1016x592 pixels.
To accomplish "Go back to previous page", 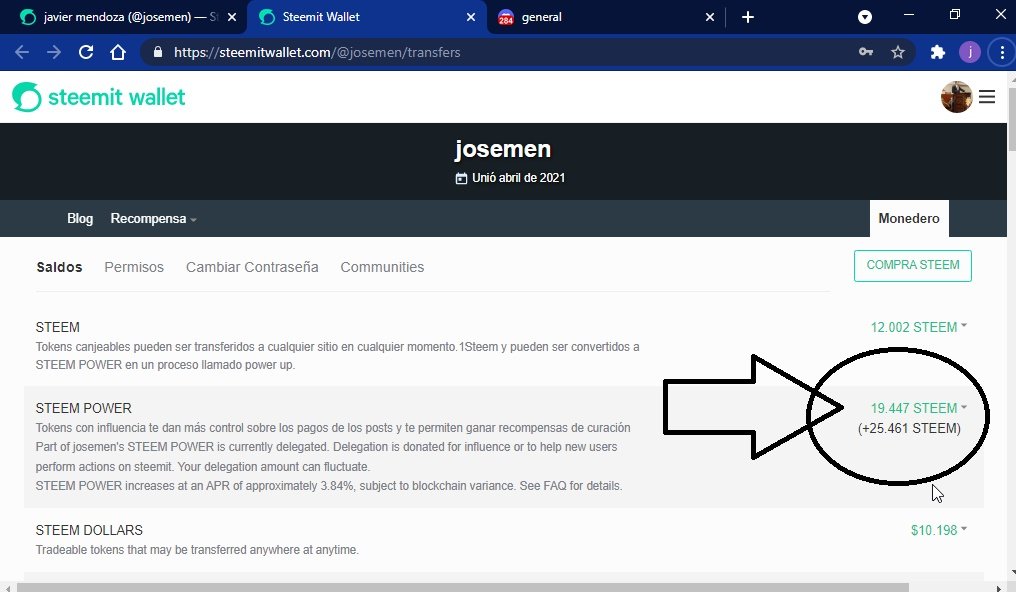I will click(21, 52).
